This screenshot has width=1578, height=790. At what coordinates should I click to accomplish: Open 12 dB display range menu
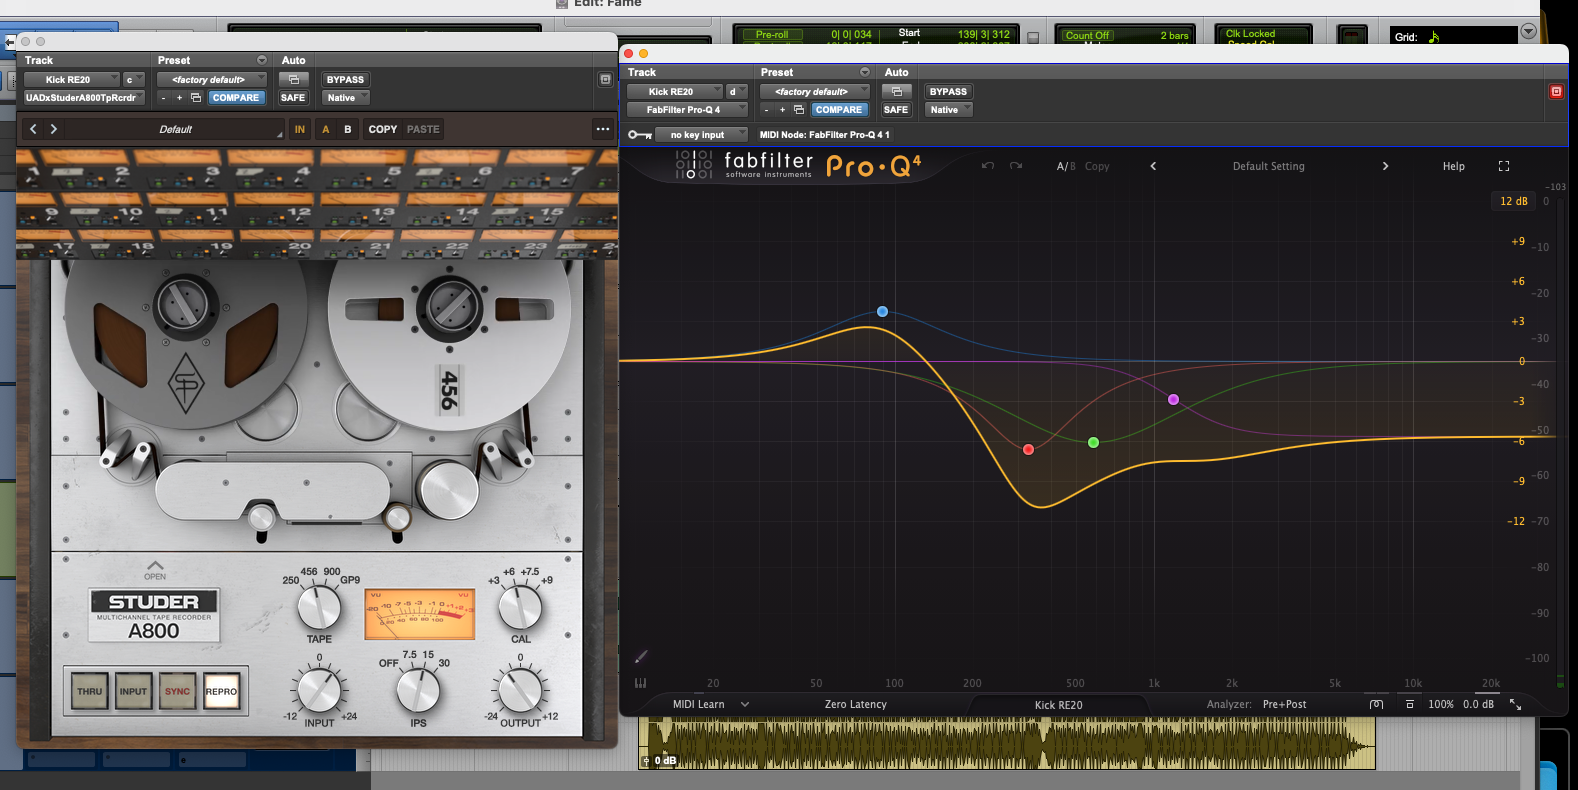pos(1513,201)
